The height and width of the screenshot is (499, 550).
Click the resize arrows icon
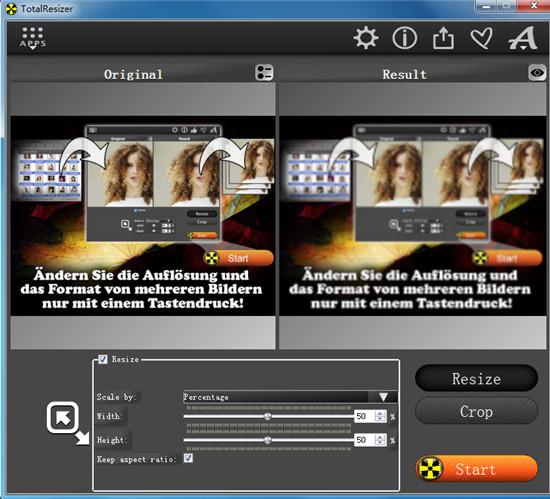tap(68, 423)
